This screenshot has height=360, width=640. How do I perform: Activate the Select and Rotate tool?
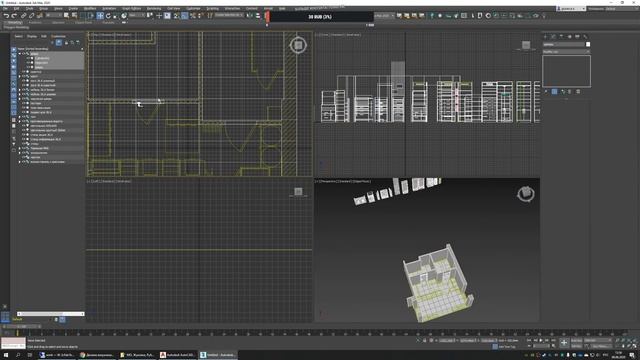[x=108, y=16]
